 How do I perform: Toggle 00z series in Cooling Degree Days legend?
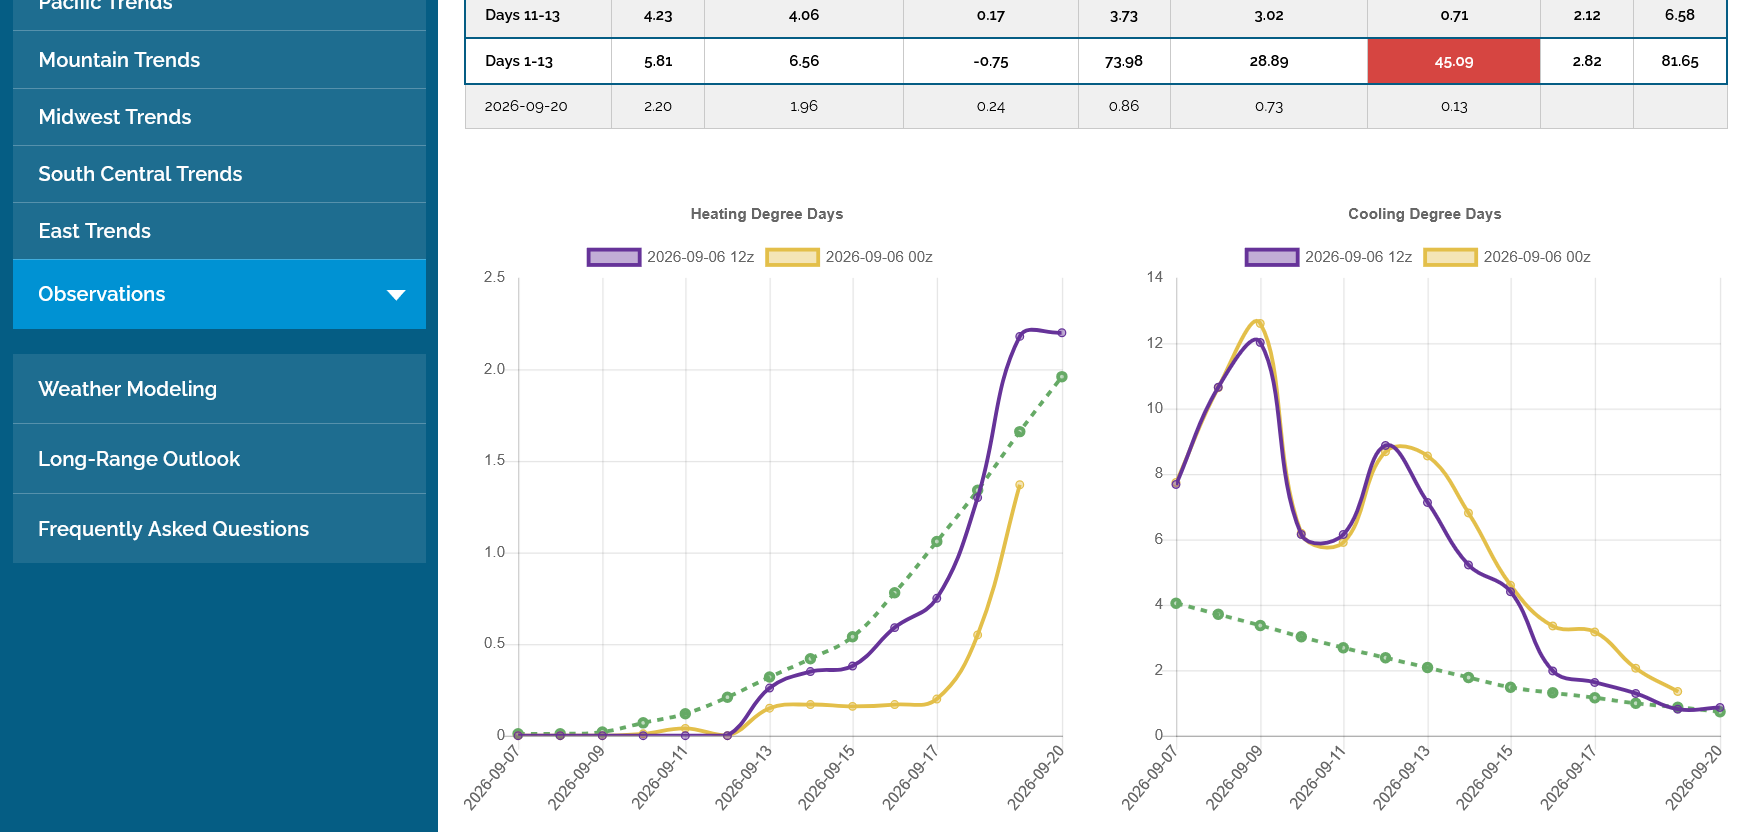(x=1507, y=257)
